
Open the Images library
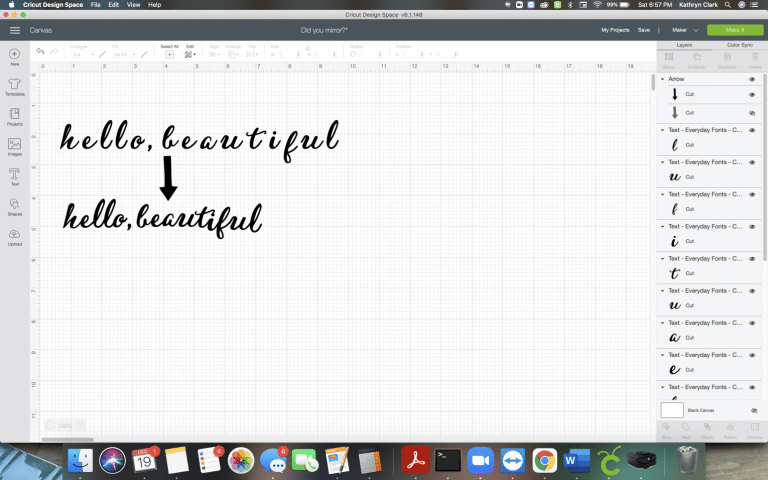(15, 146)
